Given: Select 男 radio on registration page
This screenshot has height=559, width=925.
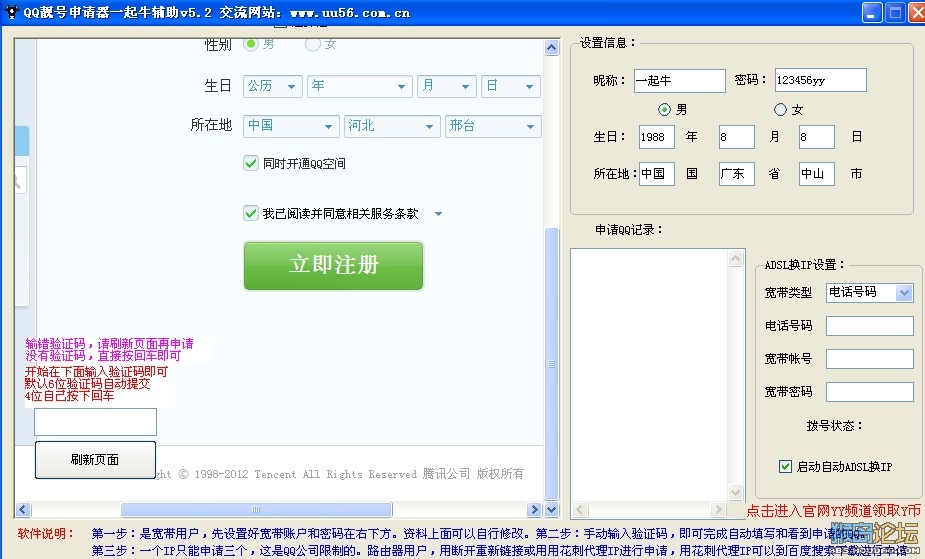Looking at the screenshot, I should (251, 44).
